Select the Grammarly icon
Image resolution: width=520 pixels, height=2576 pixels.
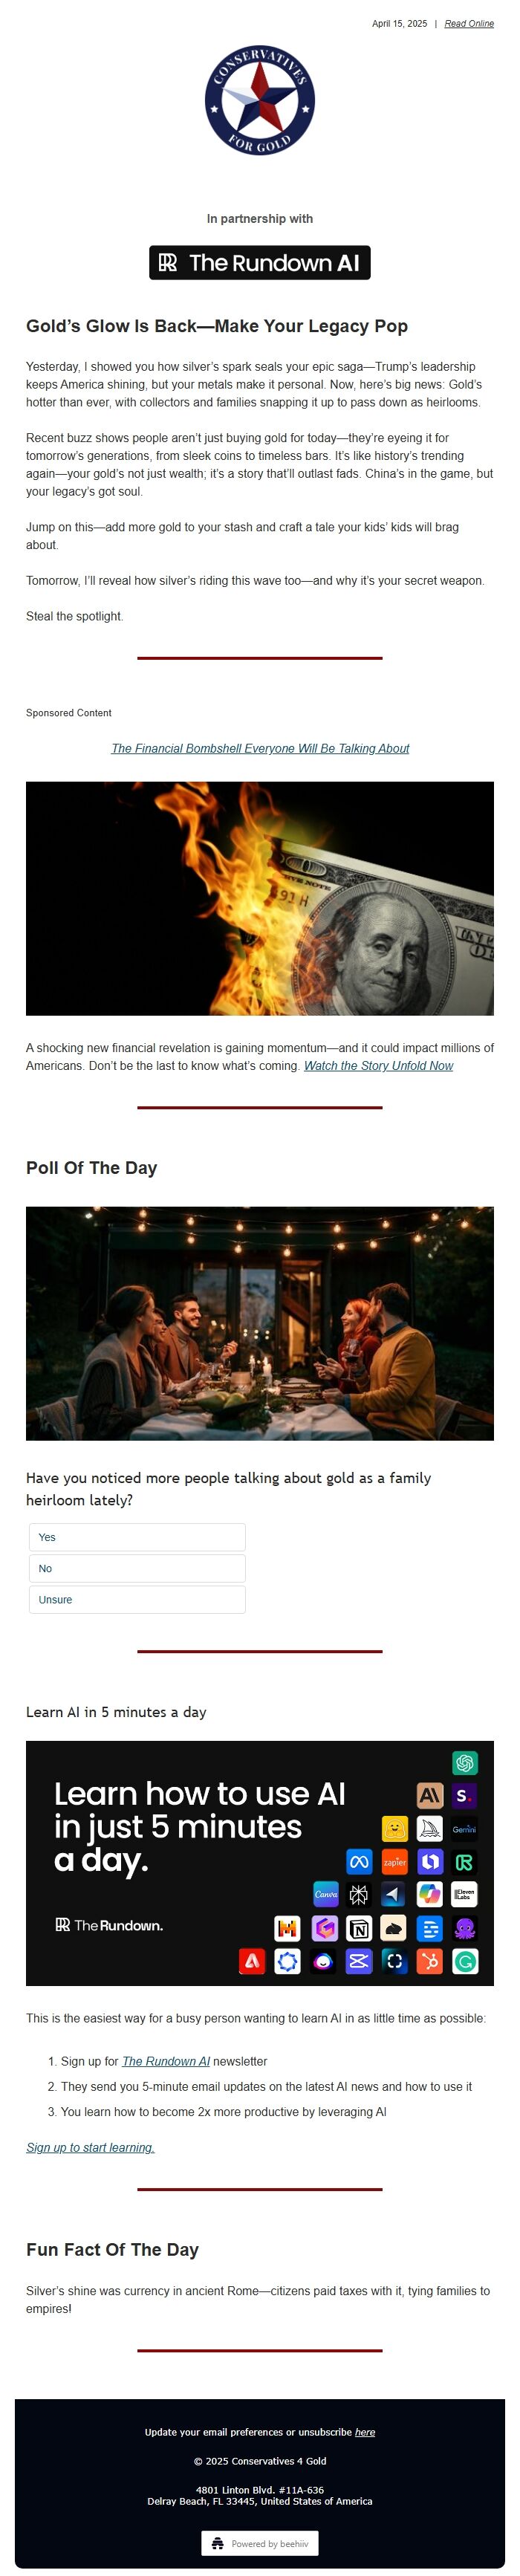coord(466,1961)
